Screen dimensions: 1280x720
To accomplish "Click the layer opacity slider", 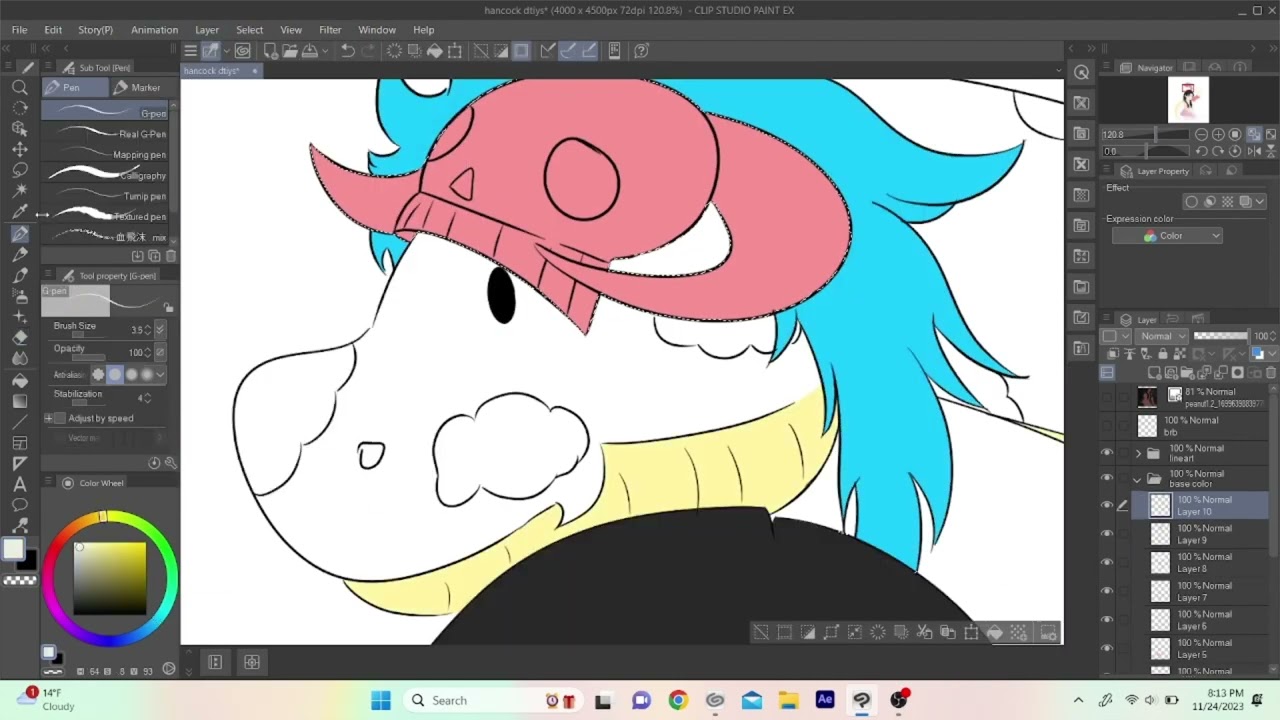I will [1221, 336].
